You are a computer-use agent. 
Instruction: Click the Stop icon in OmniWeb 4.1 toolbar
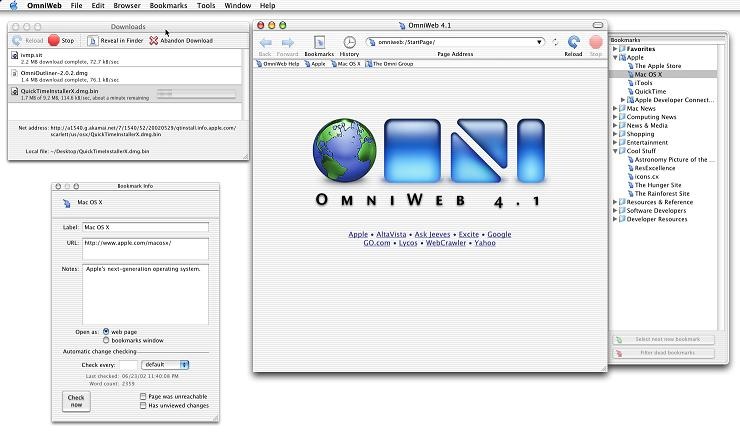coord(596,42)
